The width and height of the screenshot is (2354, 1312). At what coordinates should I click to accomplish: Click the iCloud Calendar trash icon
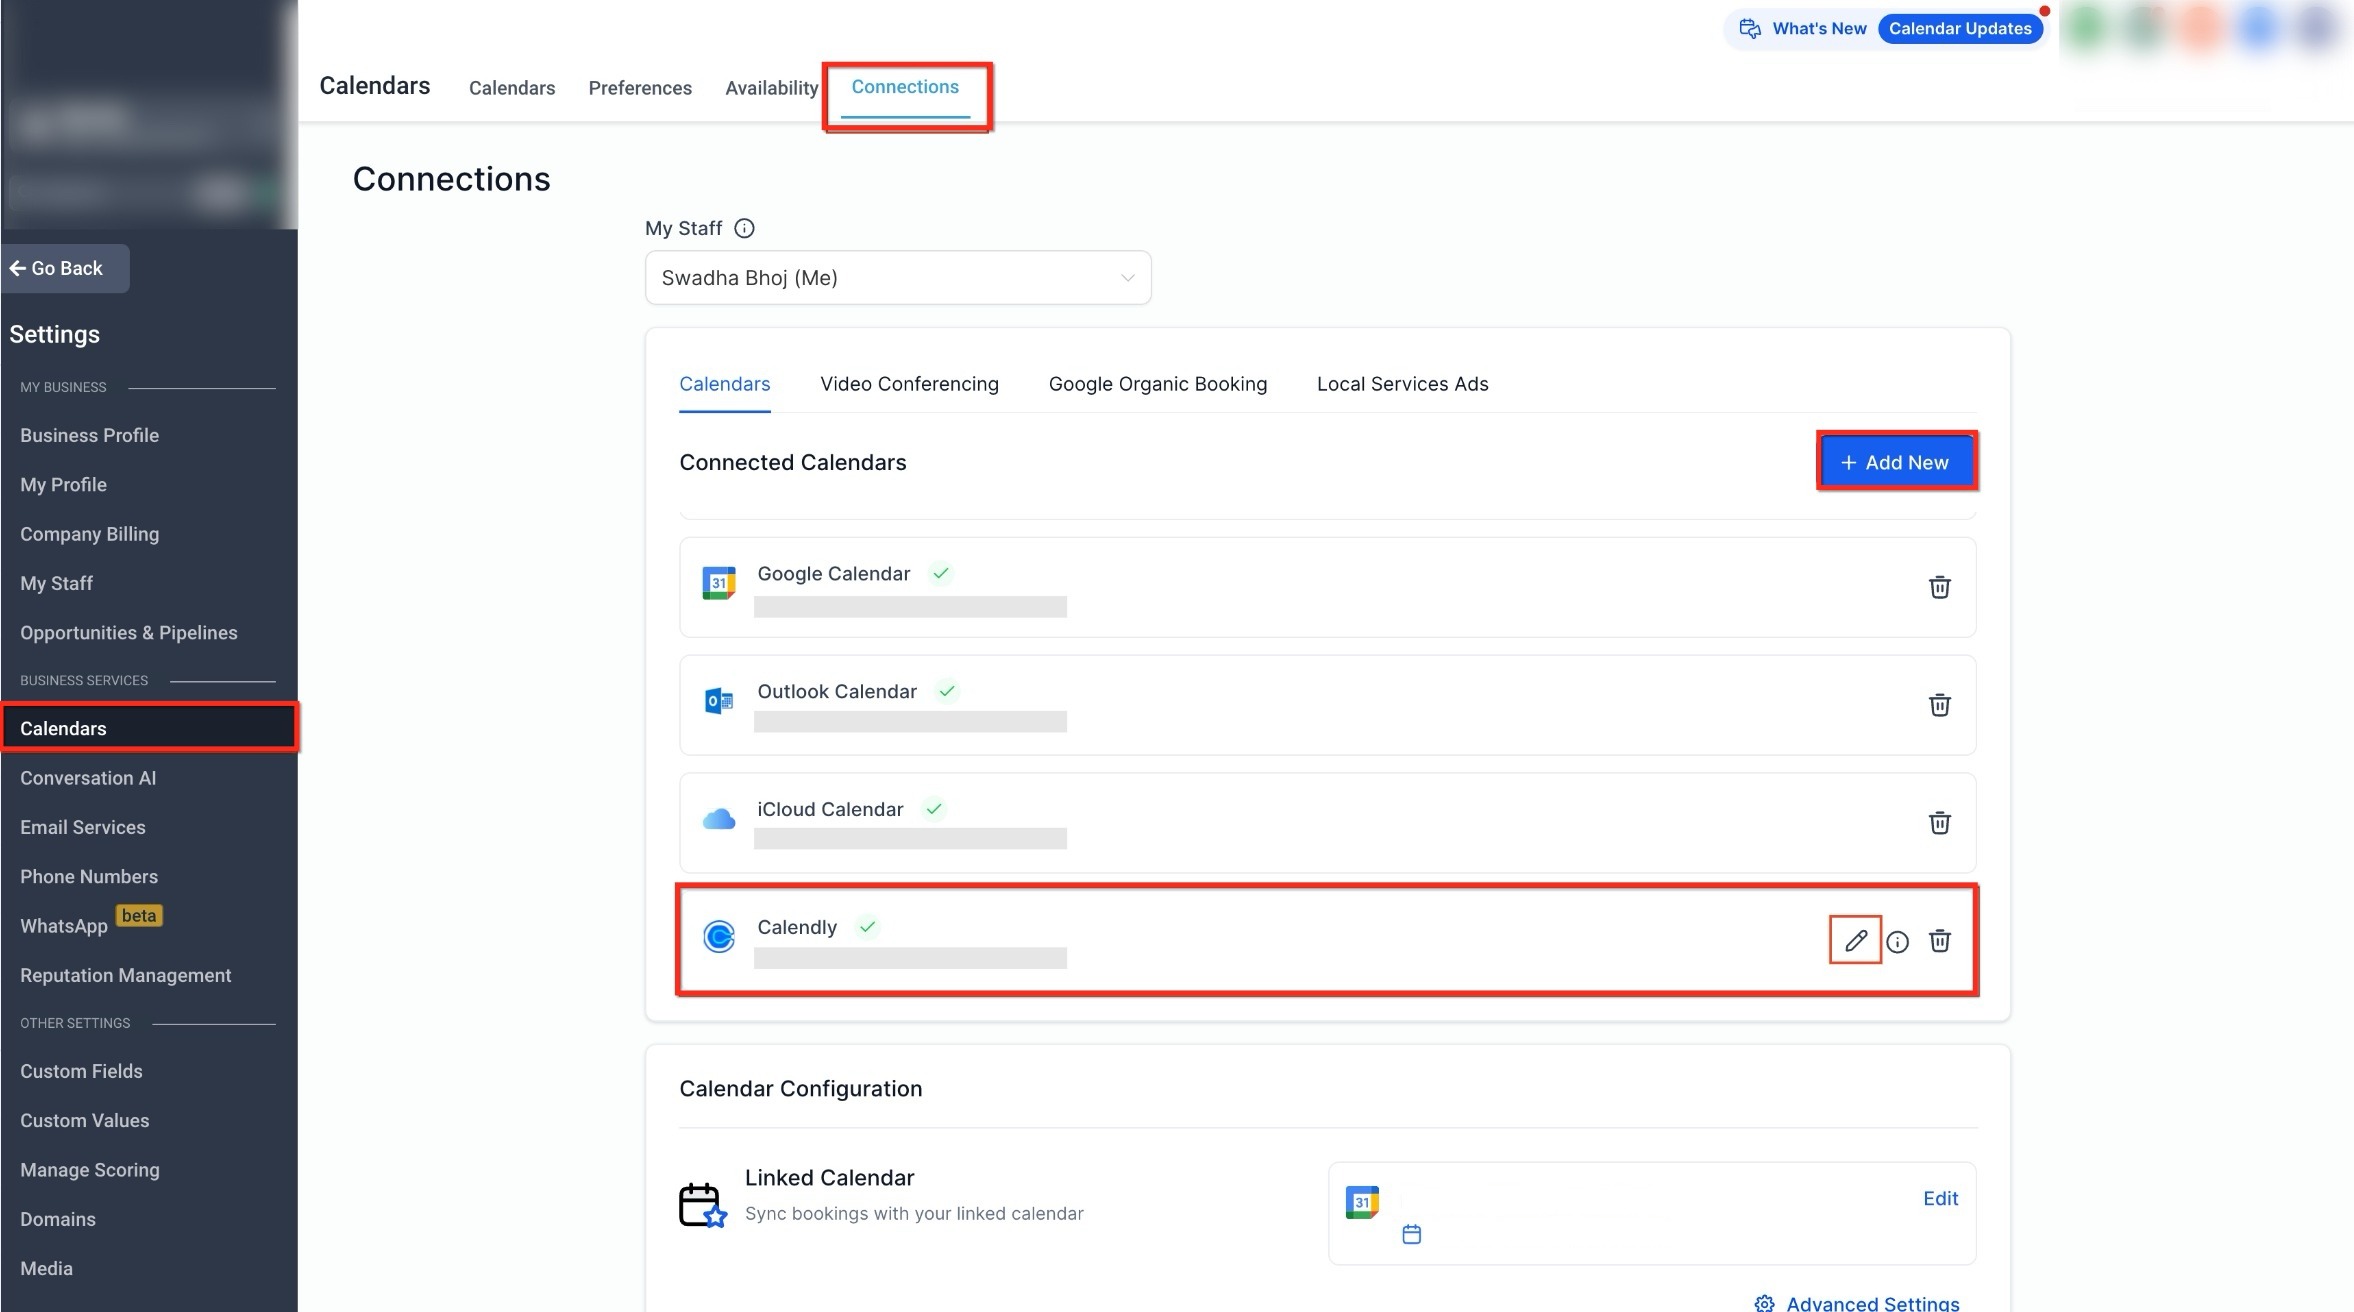pyautogui.click(x=1939, y=823)
